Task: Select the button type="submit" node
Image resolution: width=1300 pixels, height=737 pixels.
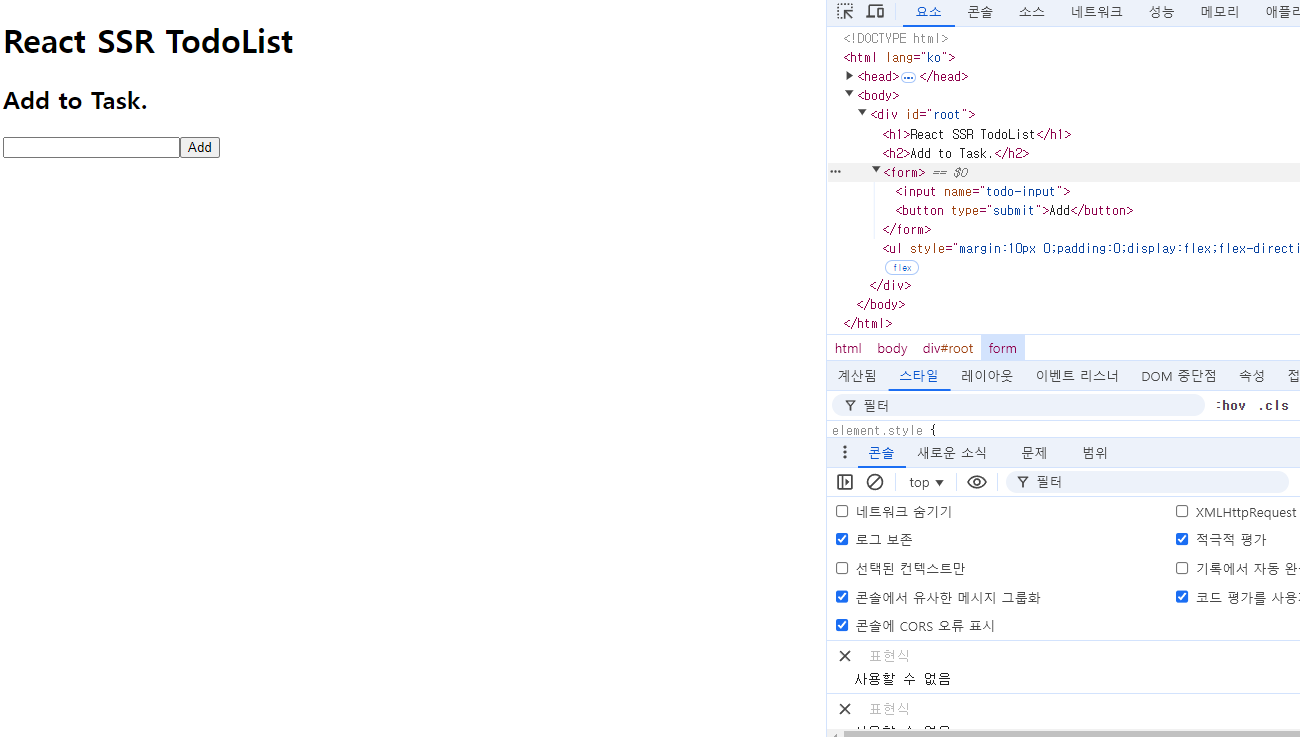Action: tap(1014, 211)
